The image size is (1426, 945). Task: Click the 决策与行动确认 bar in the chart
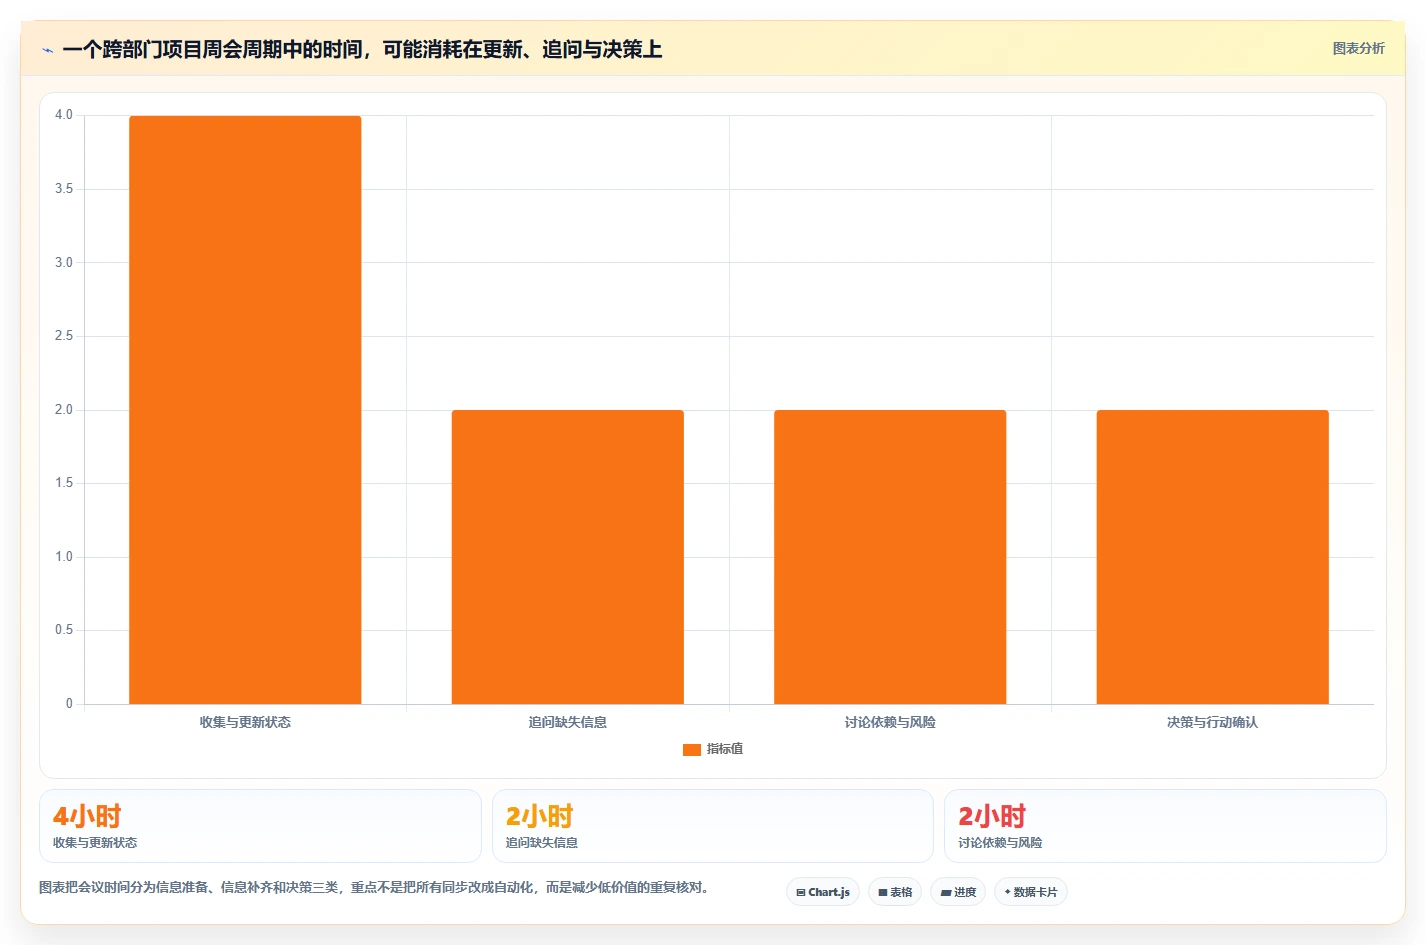point(1213,557)
